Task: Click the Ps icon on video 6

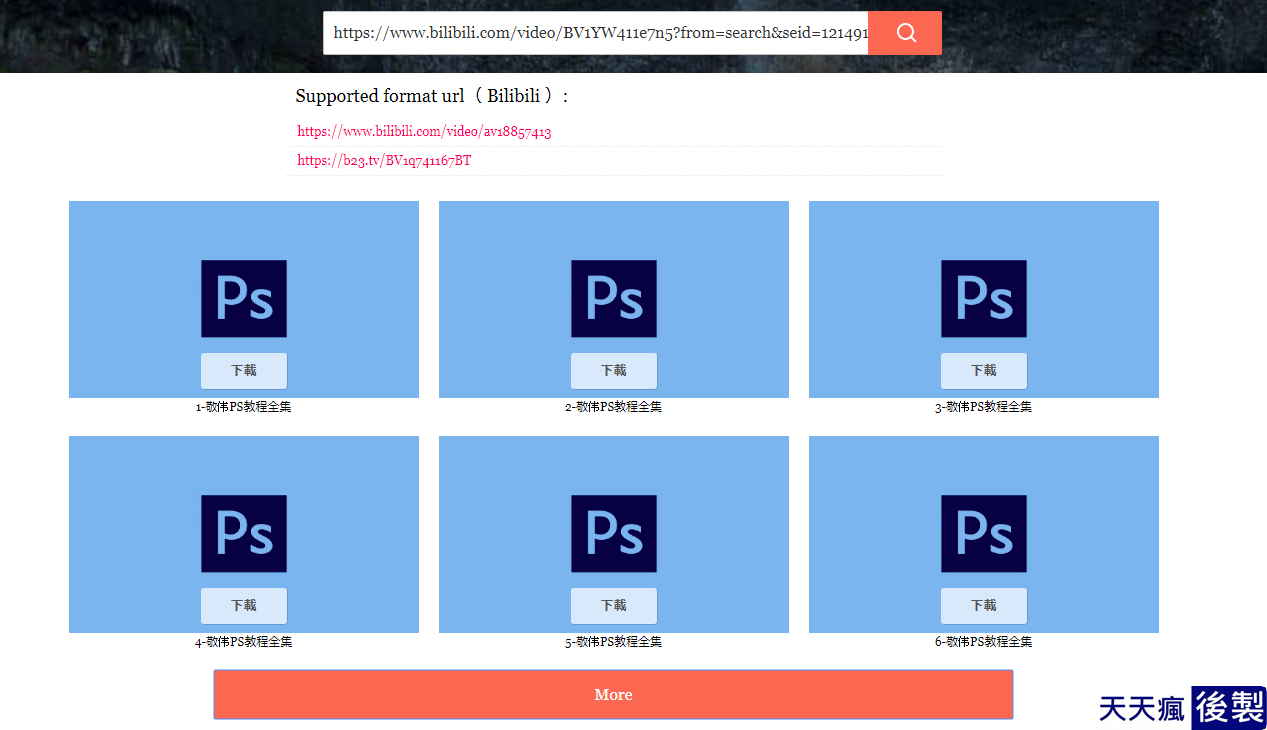Action: coord(984,533)
